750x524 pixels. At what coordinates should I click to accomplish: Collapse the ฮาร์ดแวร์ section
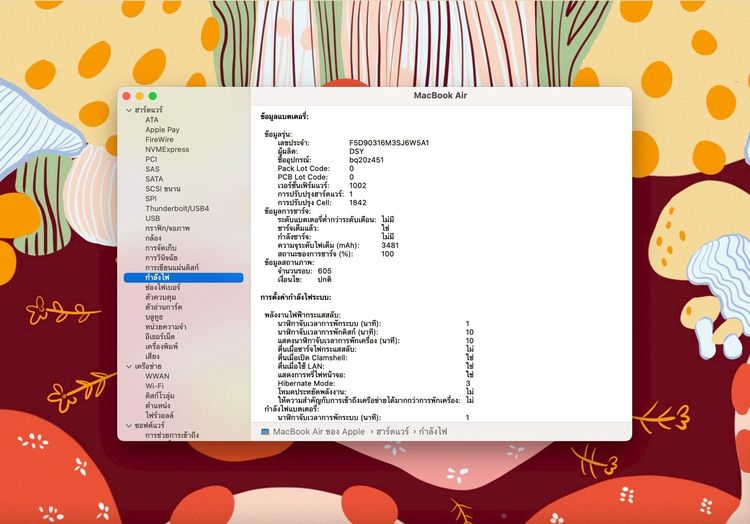pos(129,110)
